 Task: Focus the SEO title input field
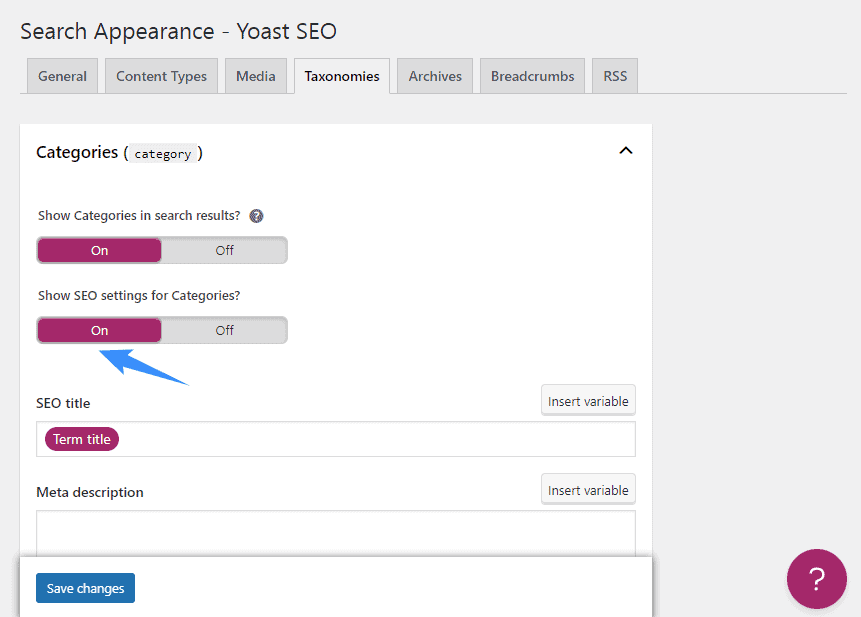coord(336,439)
